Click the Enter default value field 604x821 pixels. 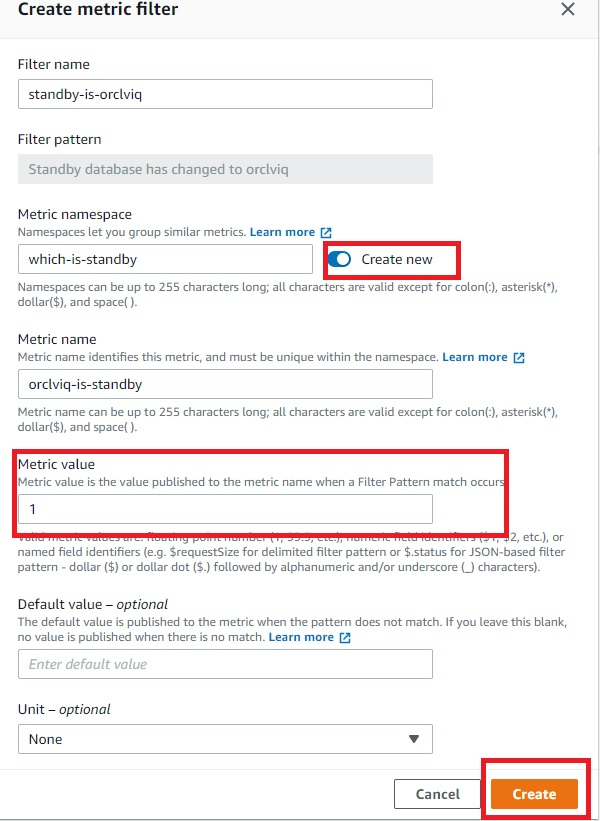pos(225,664)
